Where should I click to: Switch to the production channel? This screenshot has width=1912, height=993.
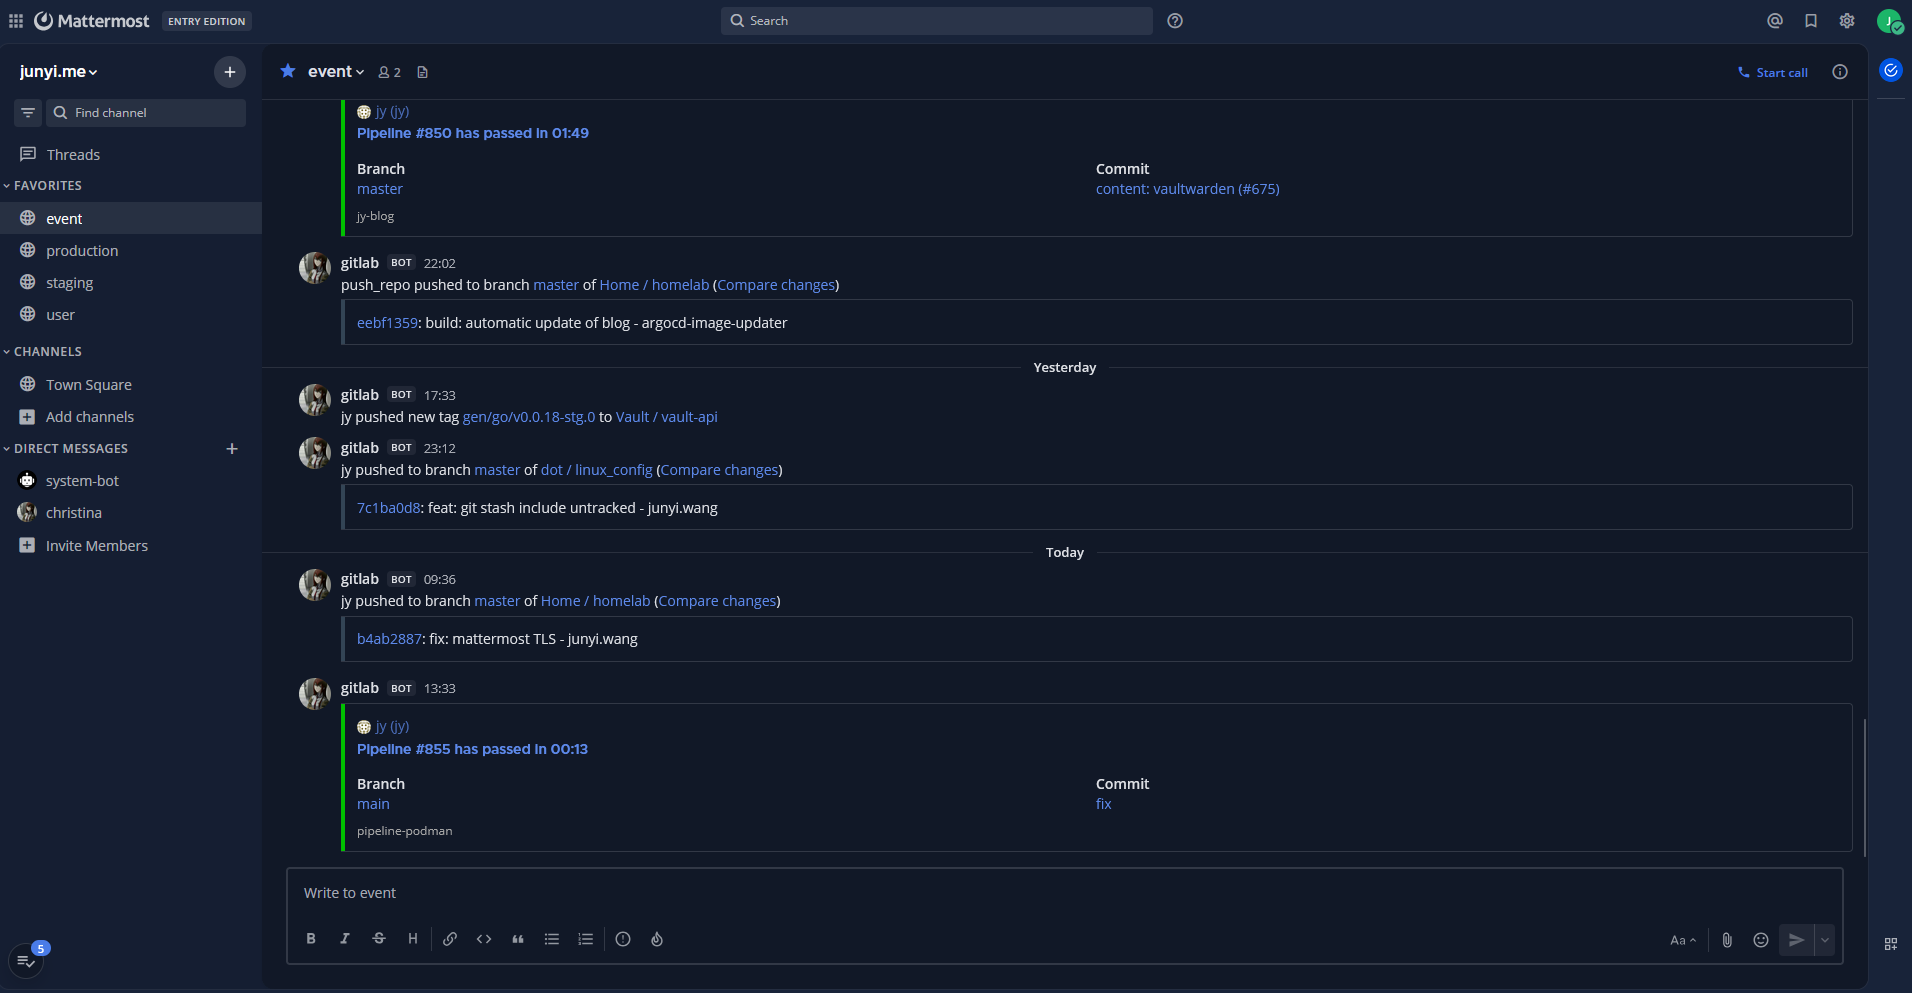82,251
